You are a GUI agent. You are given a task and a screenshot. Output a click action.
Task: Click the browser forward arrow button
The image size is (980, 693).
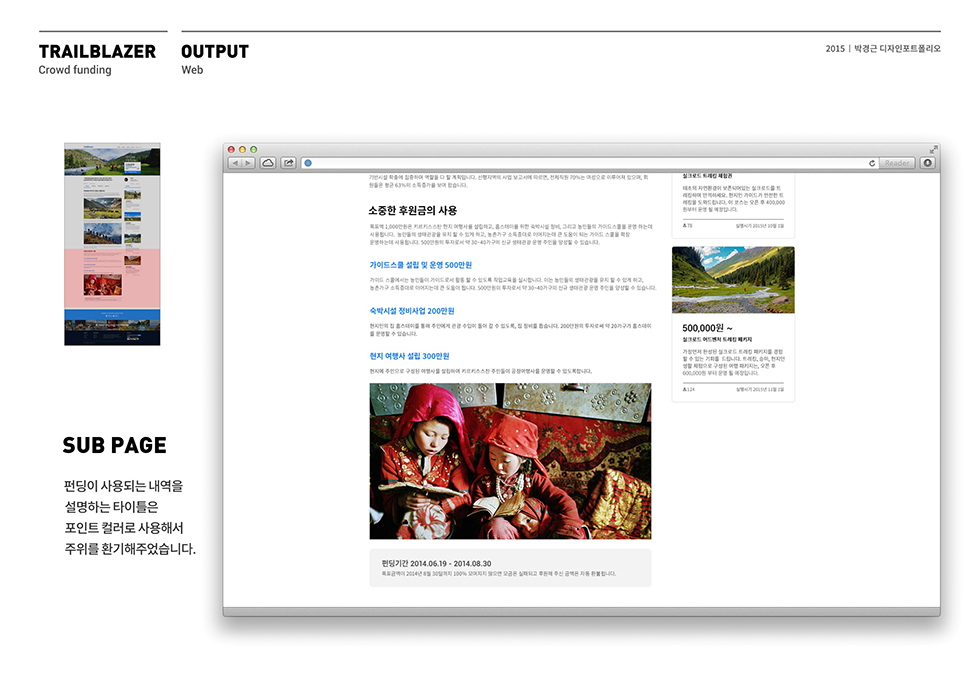[x=248, y=163]
